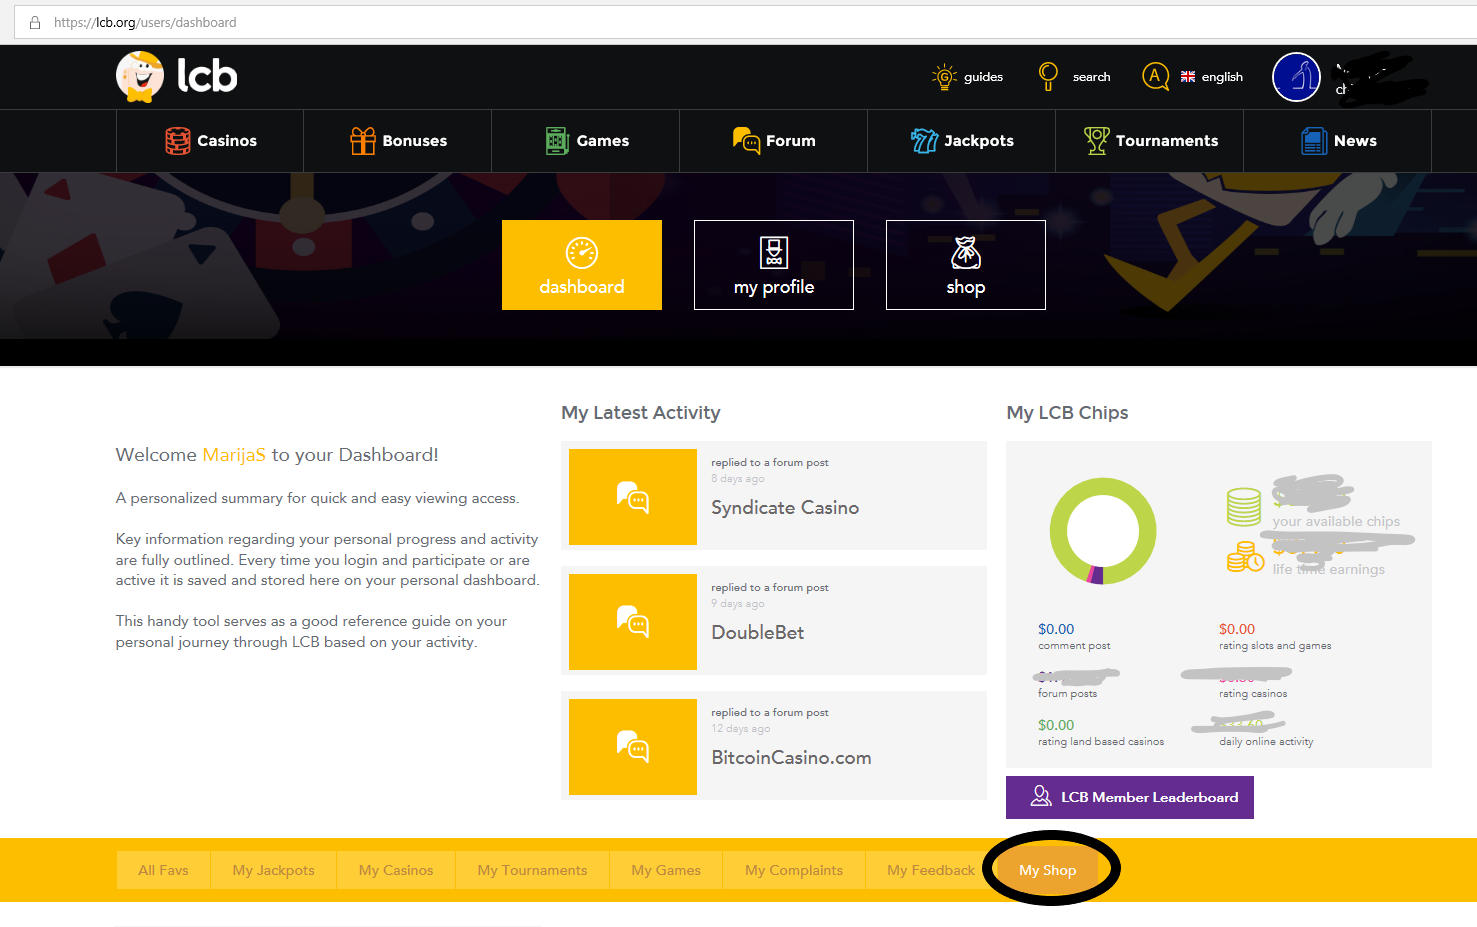Image resolution: width=1477 pixels, height=927 pixels.
Task: Switch to the My Casinos tab
Action: tap(396, 870)
